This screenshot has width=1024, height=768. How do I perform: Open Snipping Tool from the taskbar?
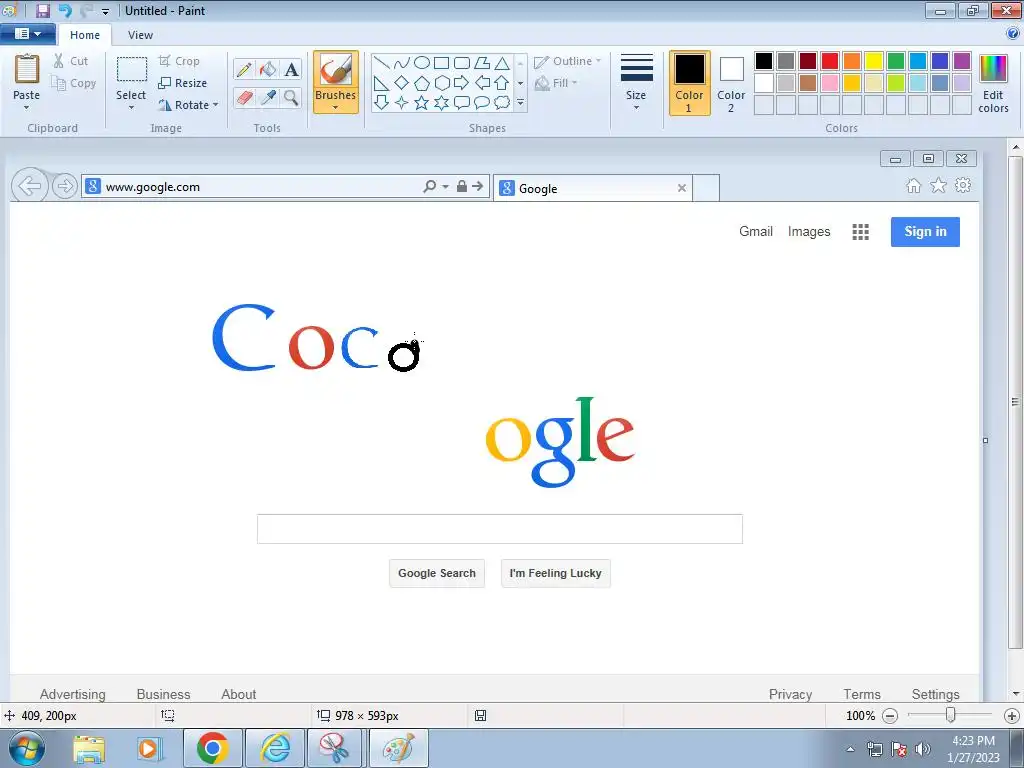coord(335,748)
